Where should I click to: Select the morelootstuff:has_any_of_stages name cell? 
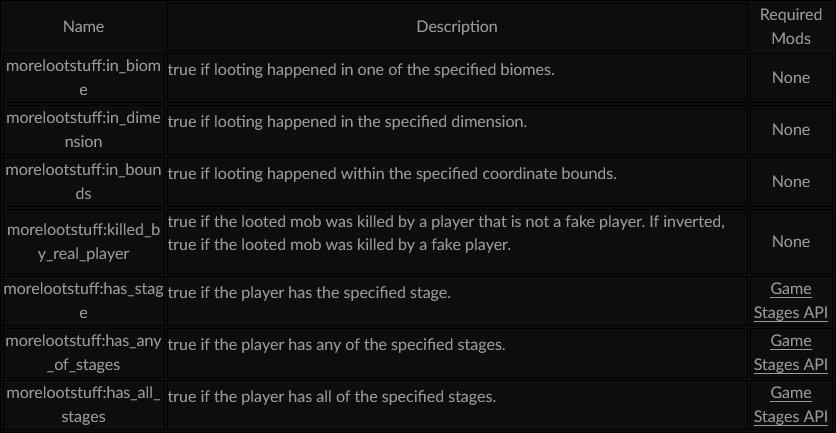tap(84, 352)
